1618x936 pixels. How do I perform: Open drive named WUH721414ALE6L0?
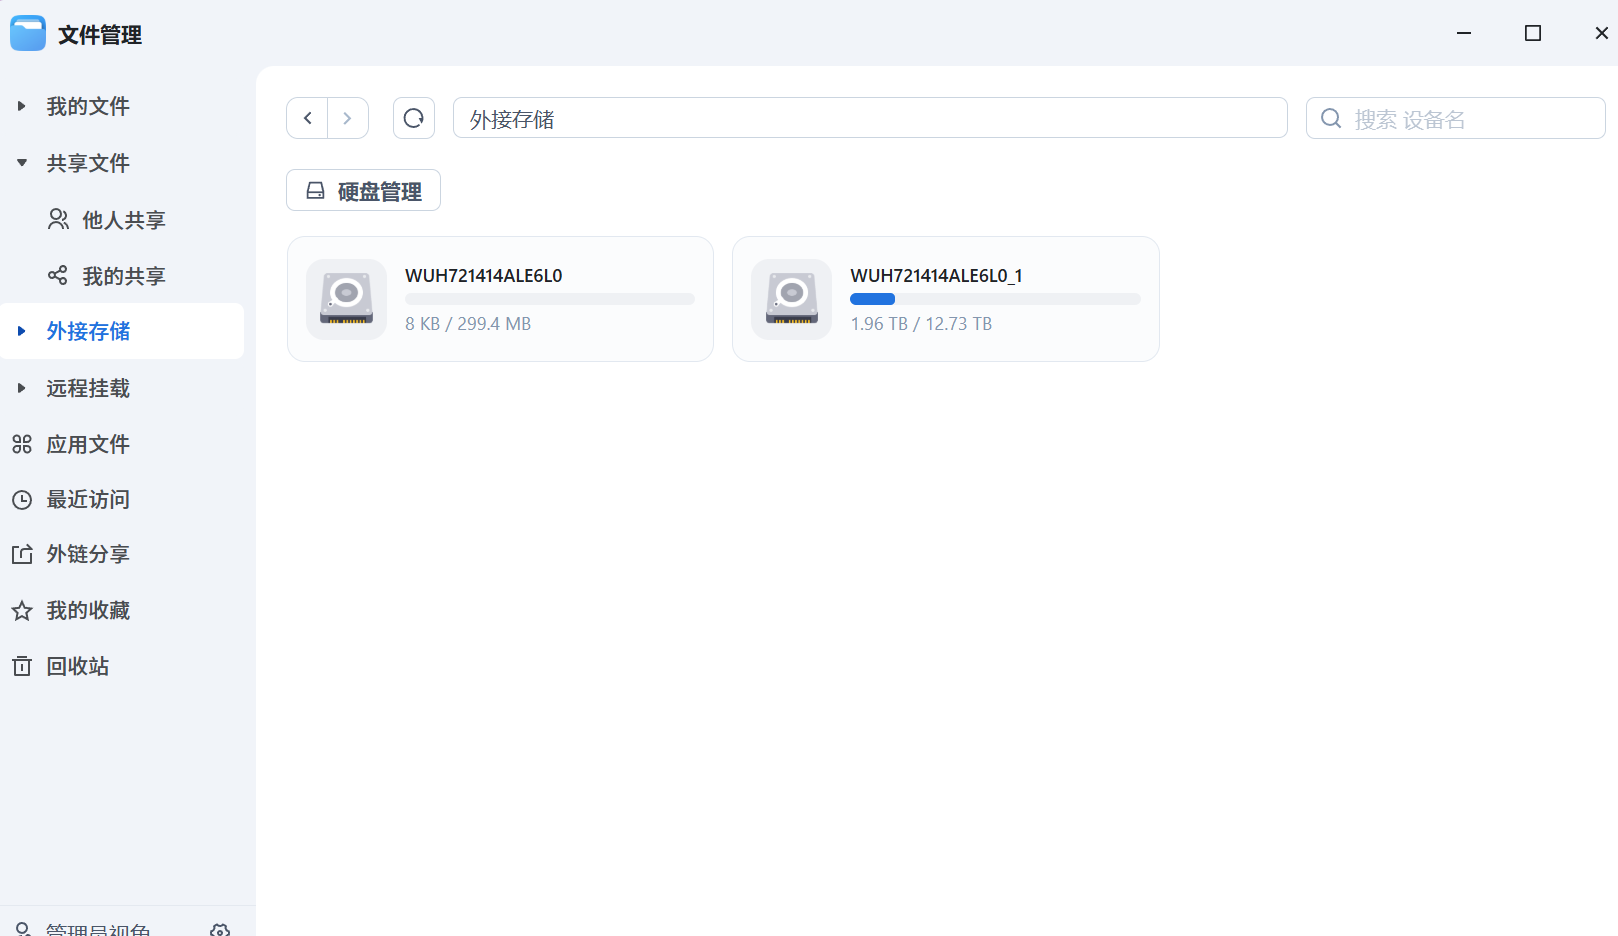[484, 276]
